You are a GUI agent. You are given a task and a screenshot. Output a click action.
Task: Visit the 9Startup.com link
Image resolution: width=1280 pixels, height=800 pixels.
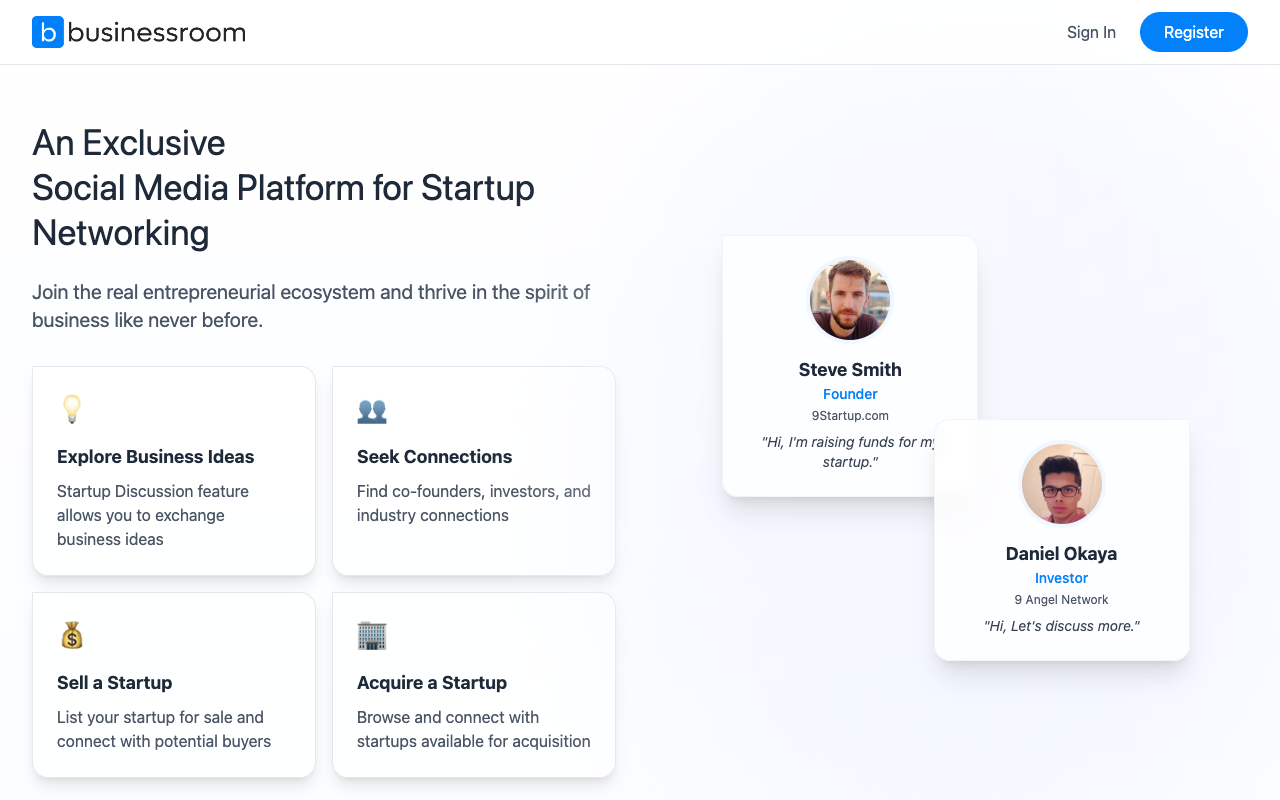point(850,415)
